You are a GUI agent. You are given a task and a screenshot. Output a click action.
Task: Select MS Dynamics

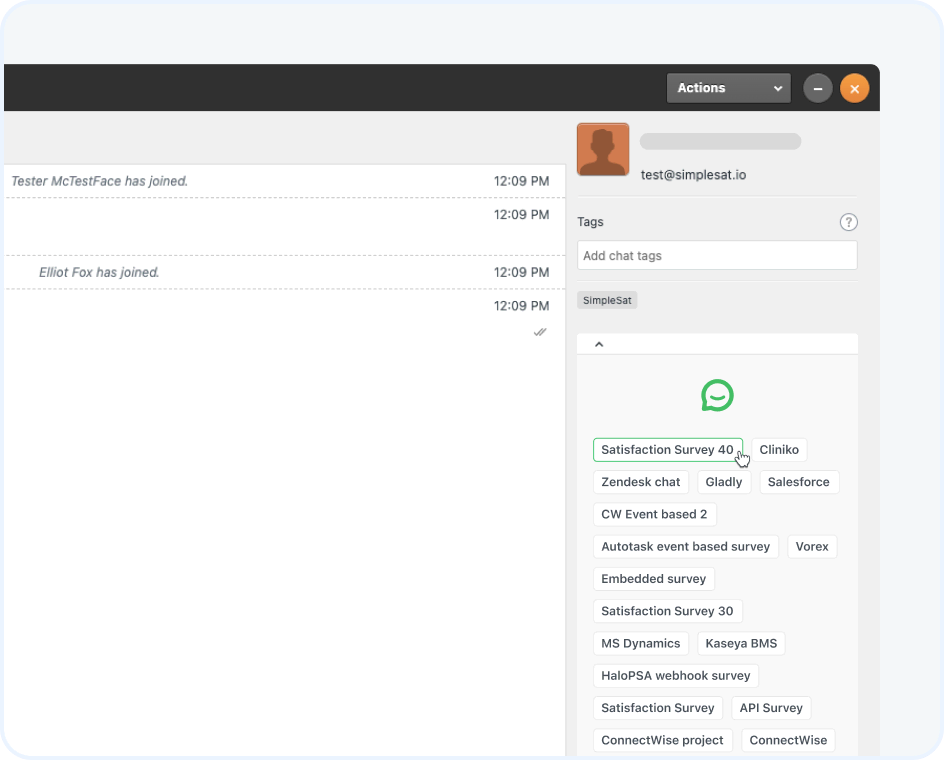tap(640, 643)
